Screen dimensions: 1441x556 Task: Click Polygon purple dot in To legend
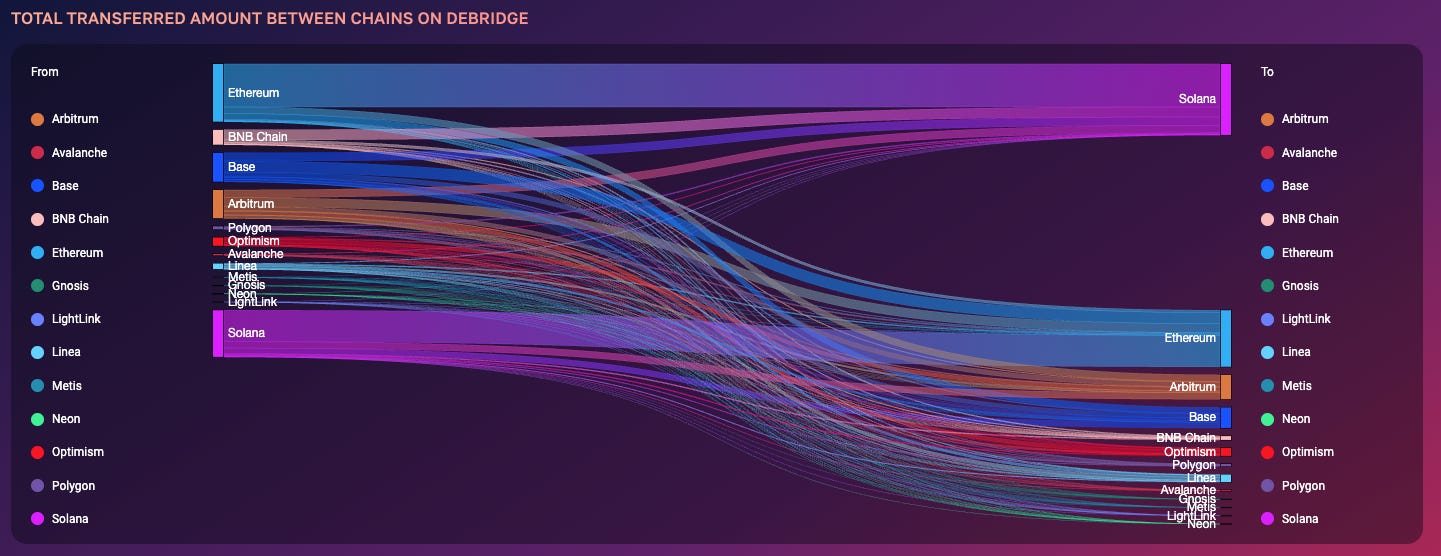tap(1268, 486)
